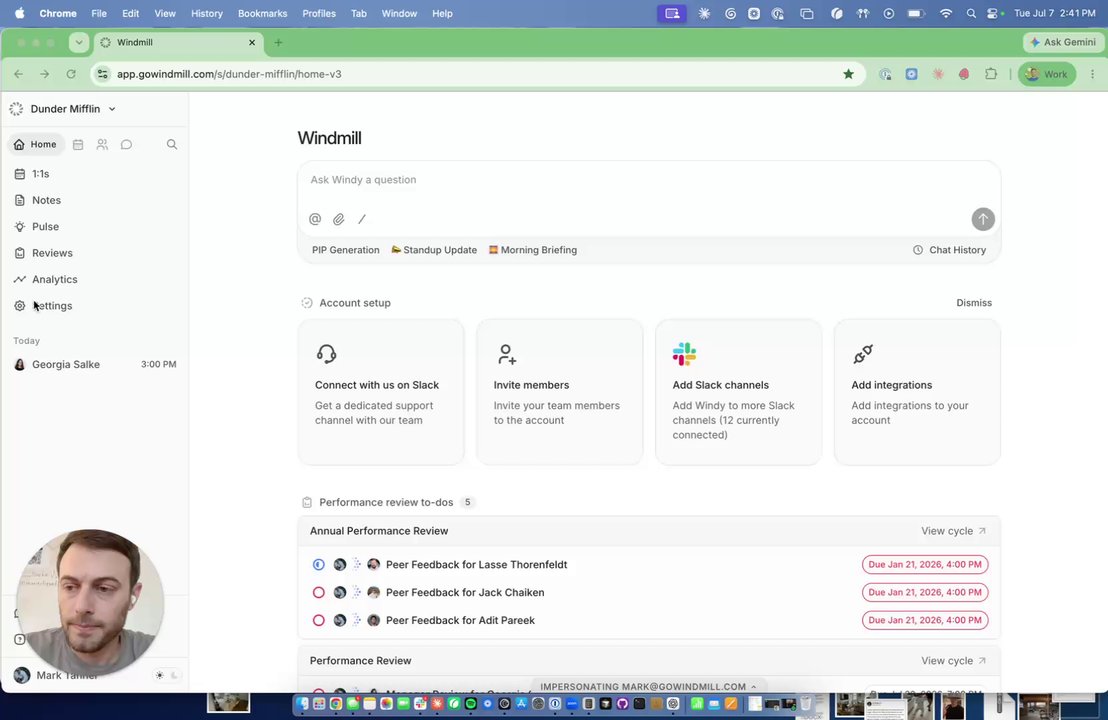This screenshot has width=1108, height=720.
Task: Close the Windmill tab
Action: click(x=252, y=42)
